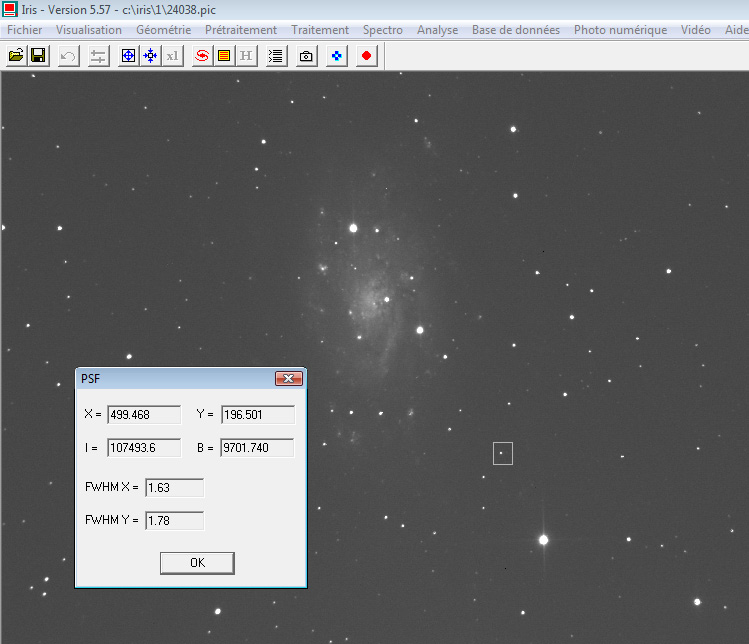Open the Vidéo menu

pos(696,30)
